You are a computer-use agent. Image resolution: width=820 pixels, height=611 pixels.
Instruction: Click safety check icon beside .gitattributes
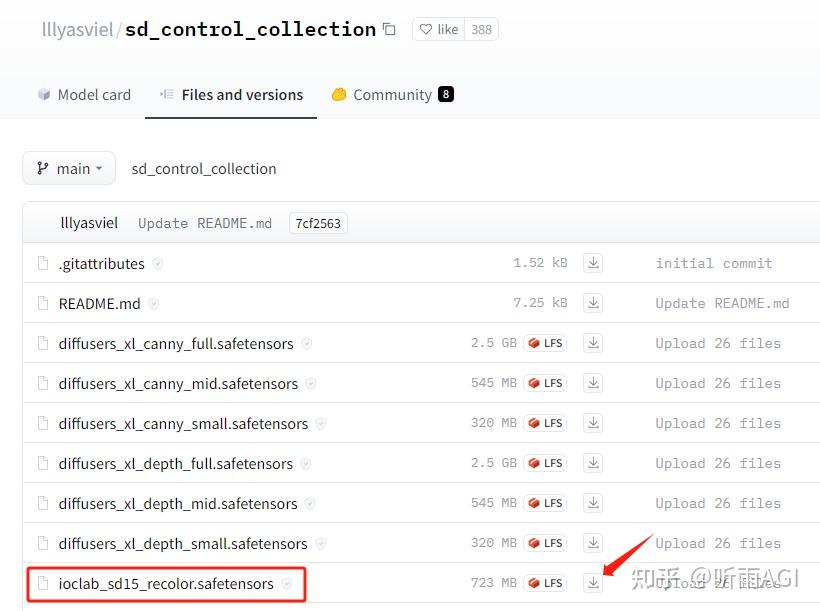(x=157, y=264)
